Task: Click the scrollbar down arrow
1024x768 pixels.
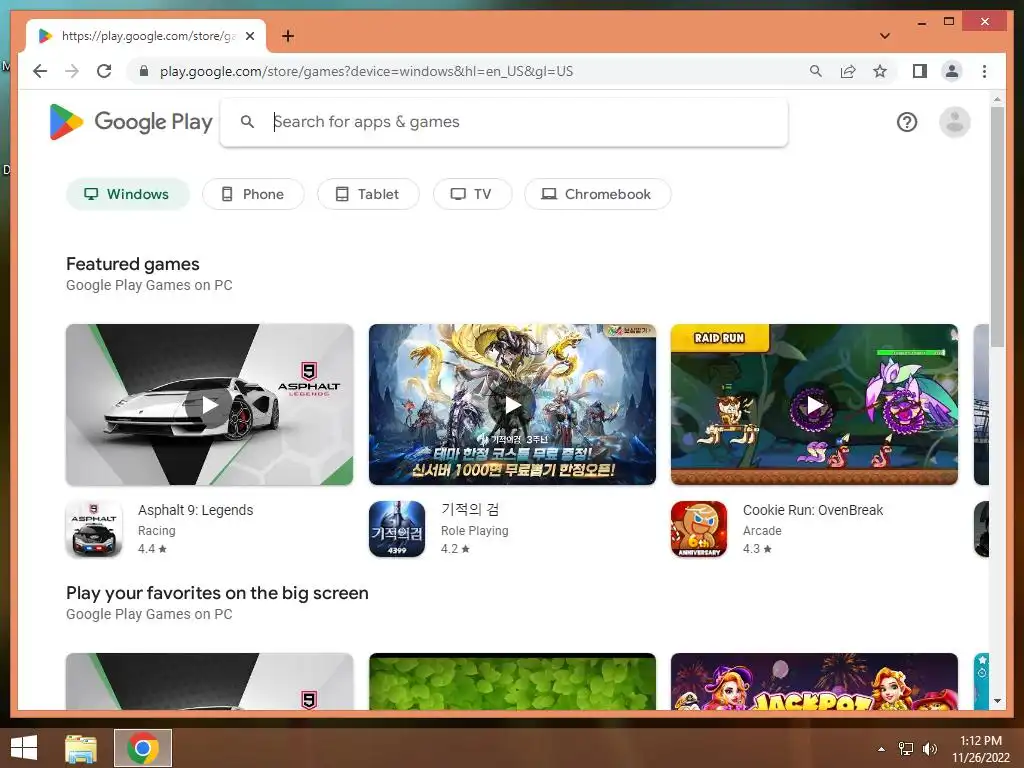Action: point(997,701)
